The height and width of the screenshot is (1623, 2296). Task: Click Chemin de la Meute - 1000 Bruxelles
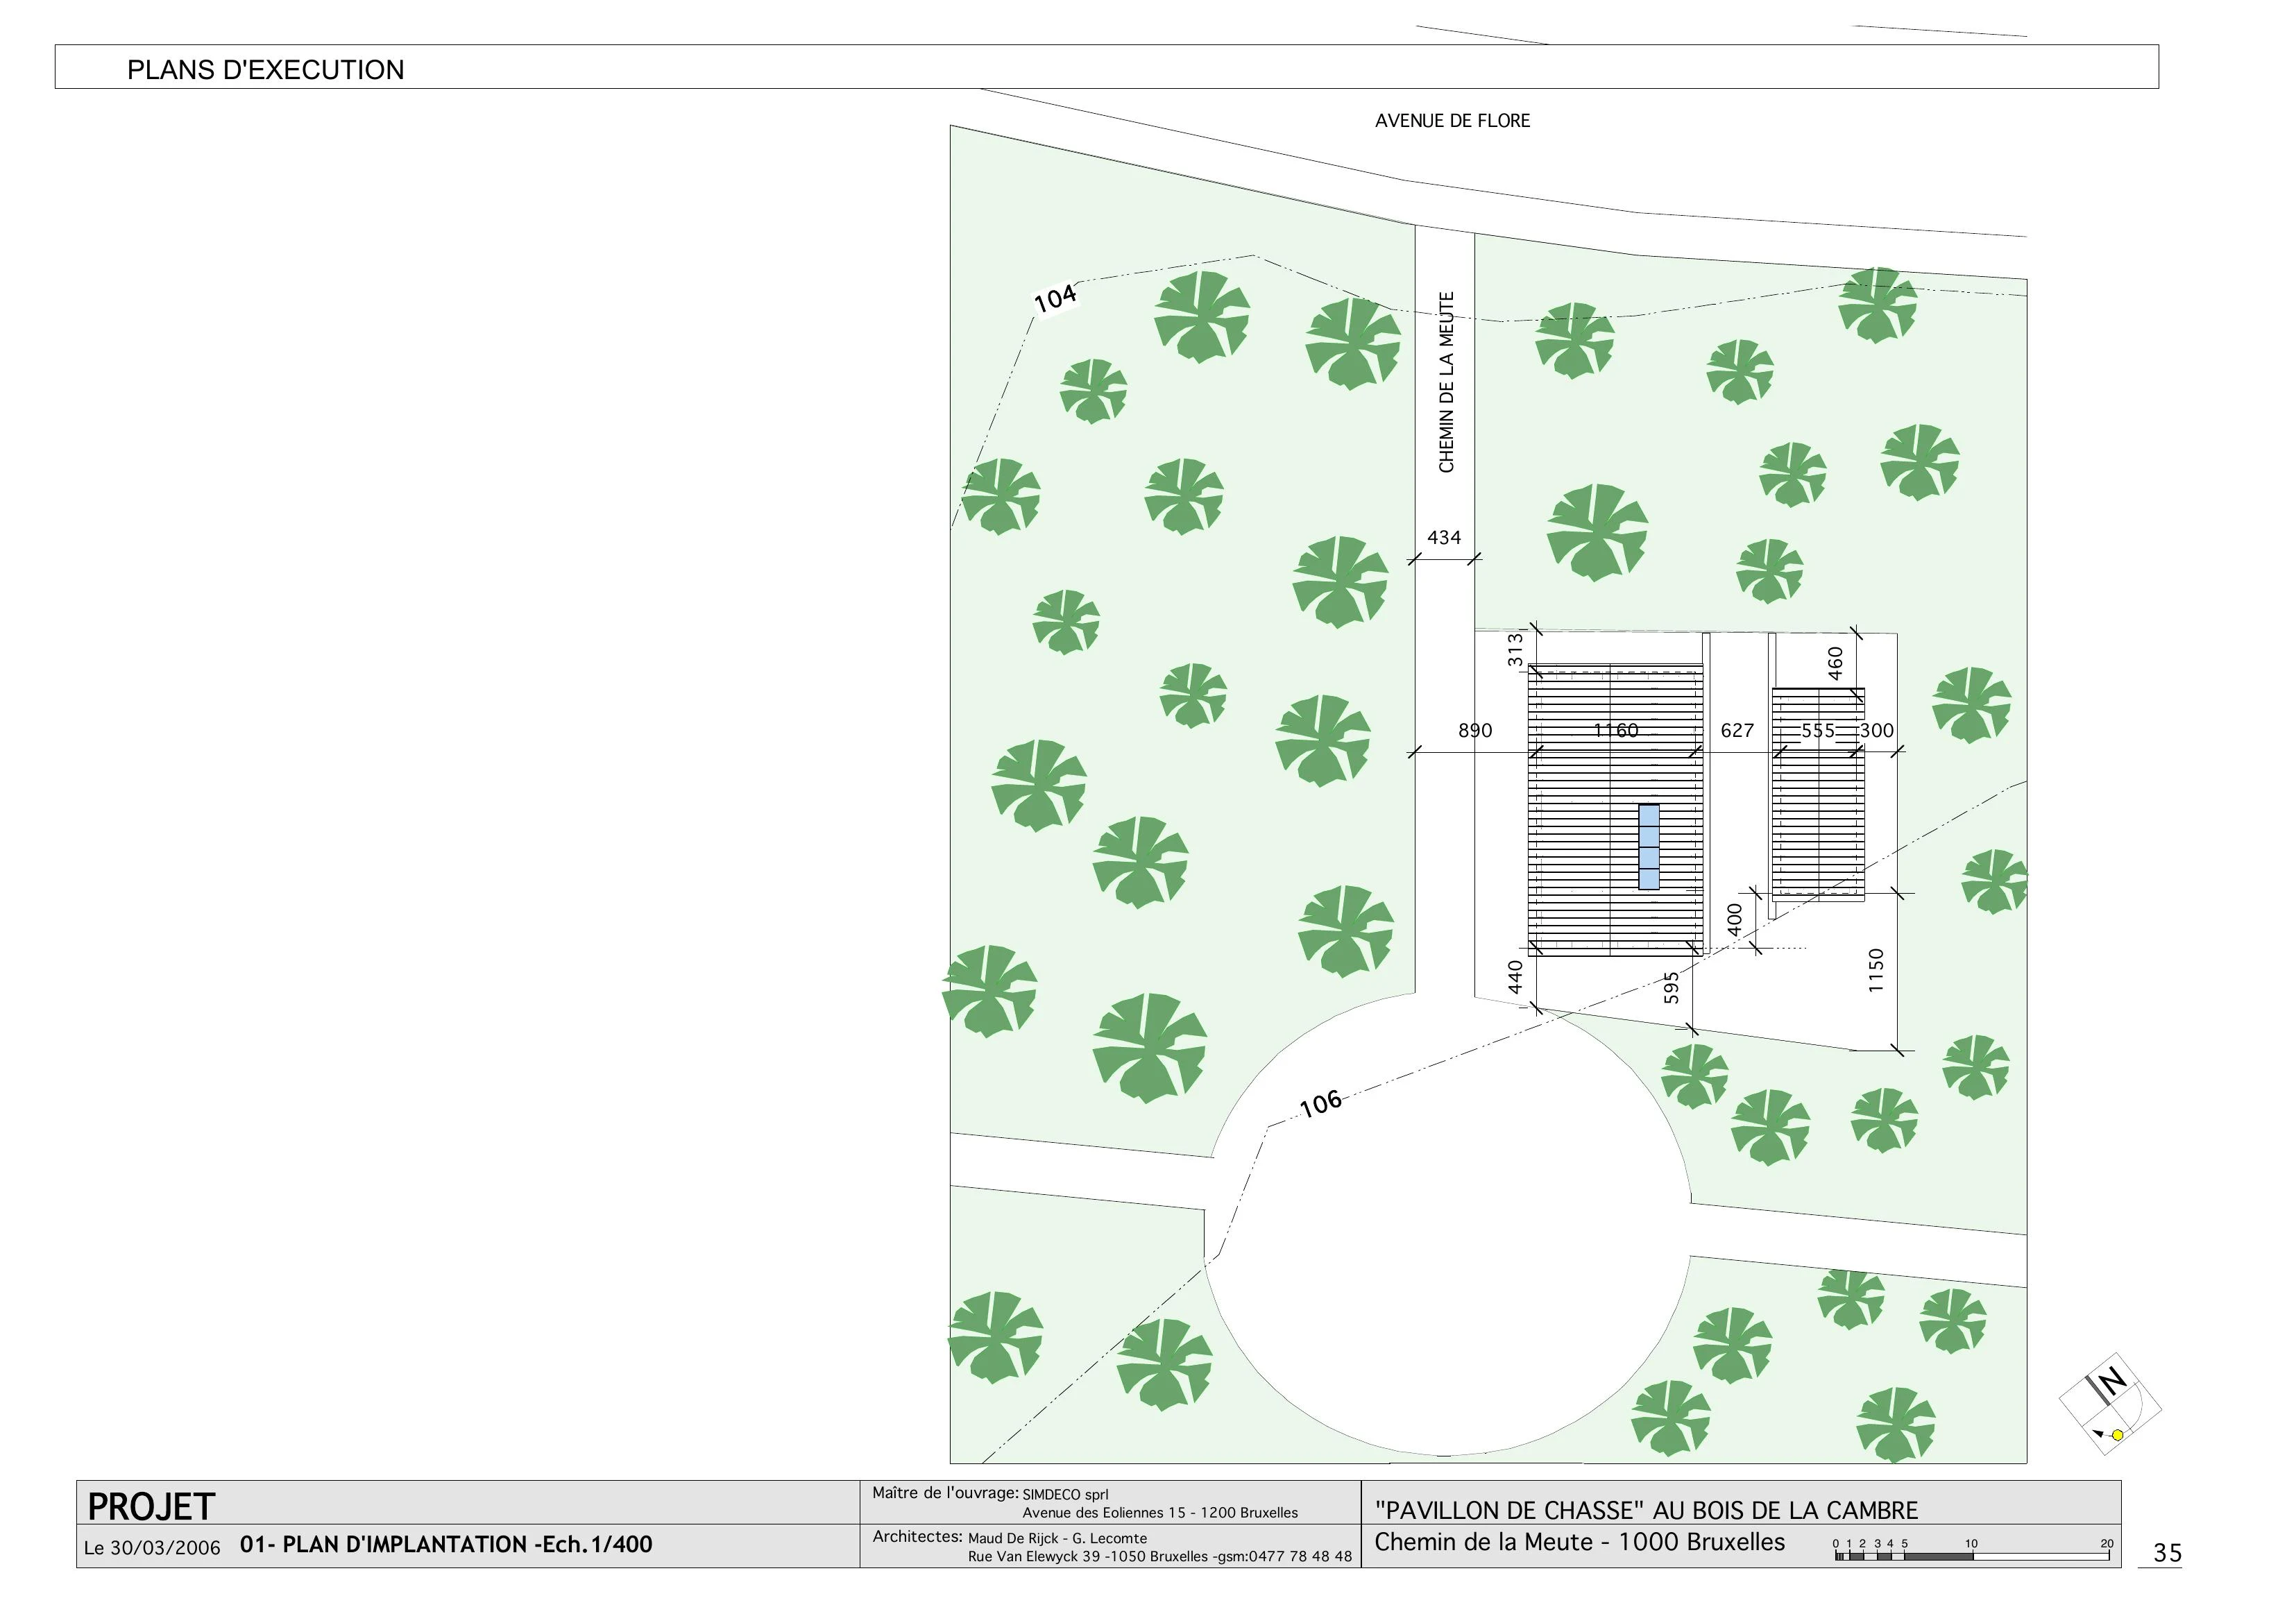pos(1580,1543)
